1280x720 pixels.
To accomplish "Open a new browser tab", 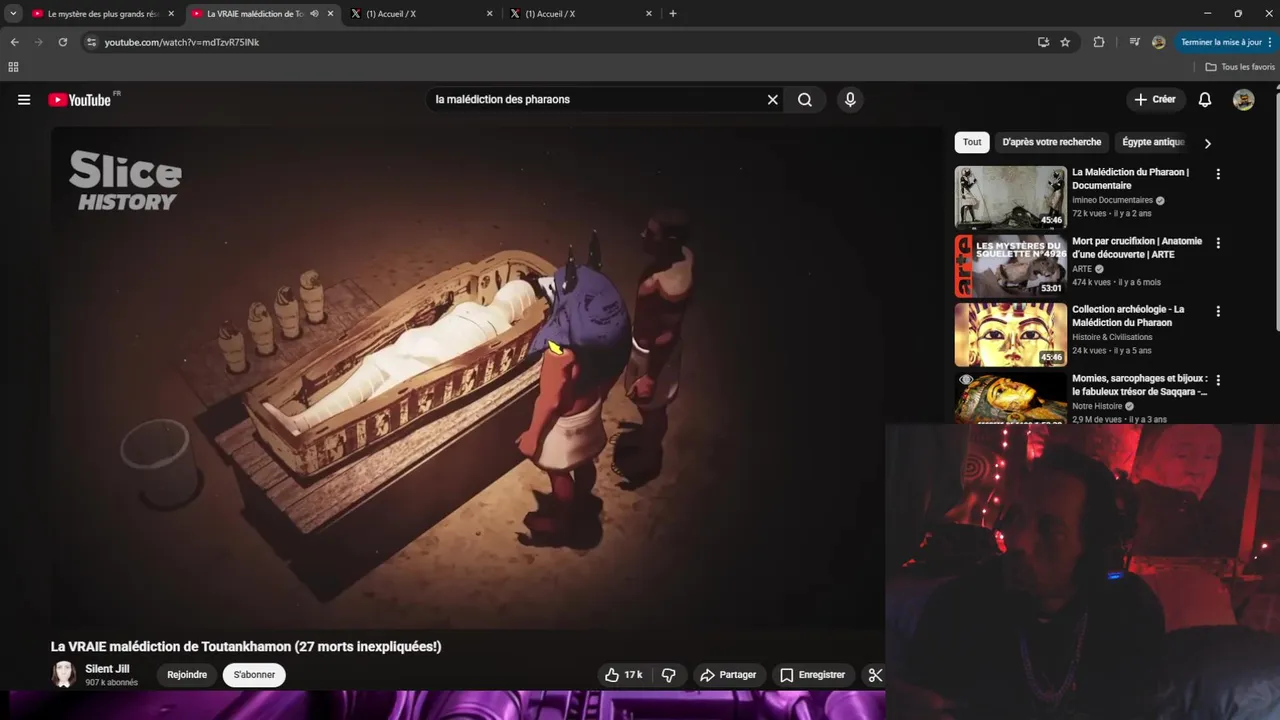I will pos(672,14).
